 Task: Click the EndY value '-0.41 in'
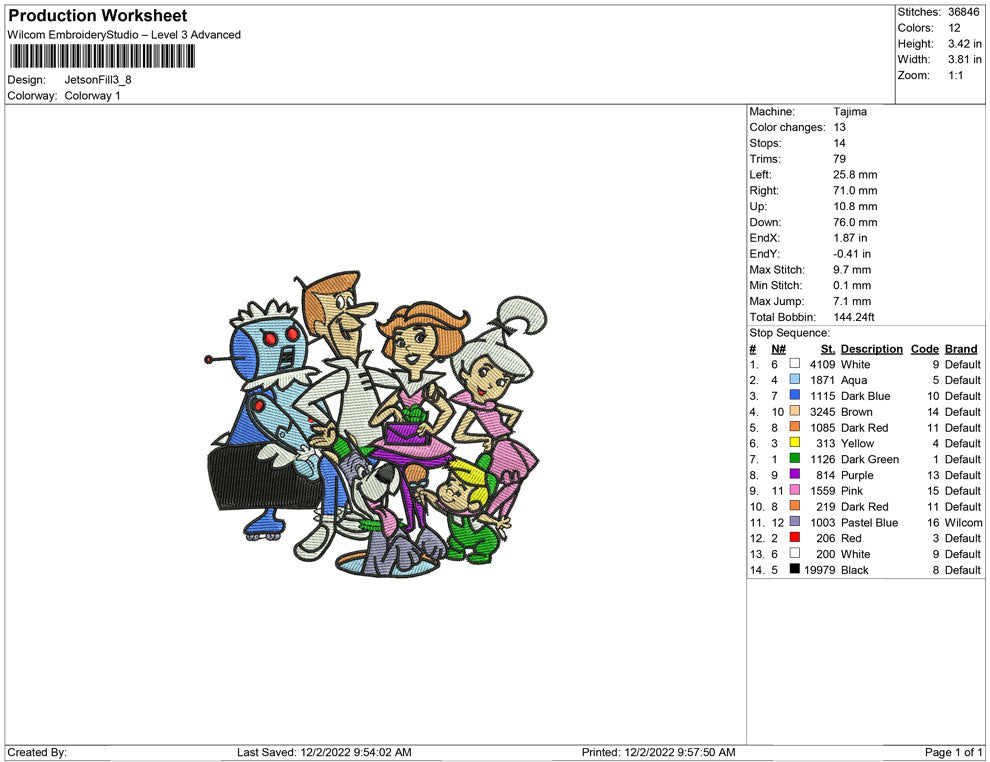[852, 254]
